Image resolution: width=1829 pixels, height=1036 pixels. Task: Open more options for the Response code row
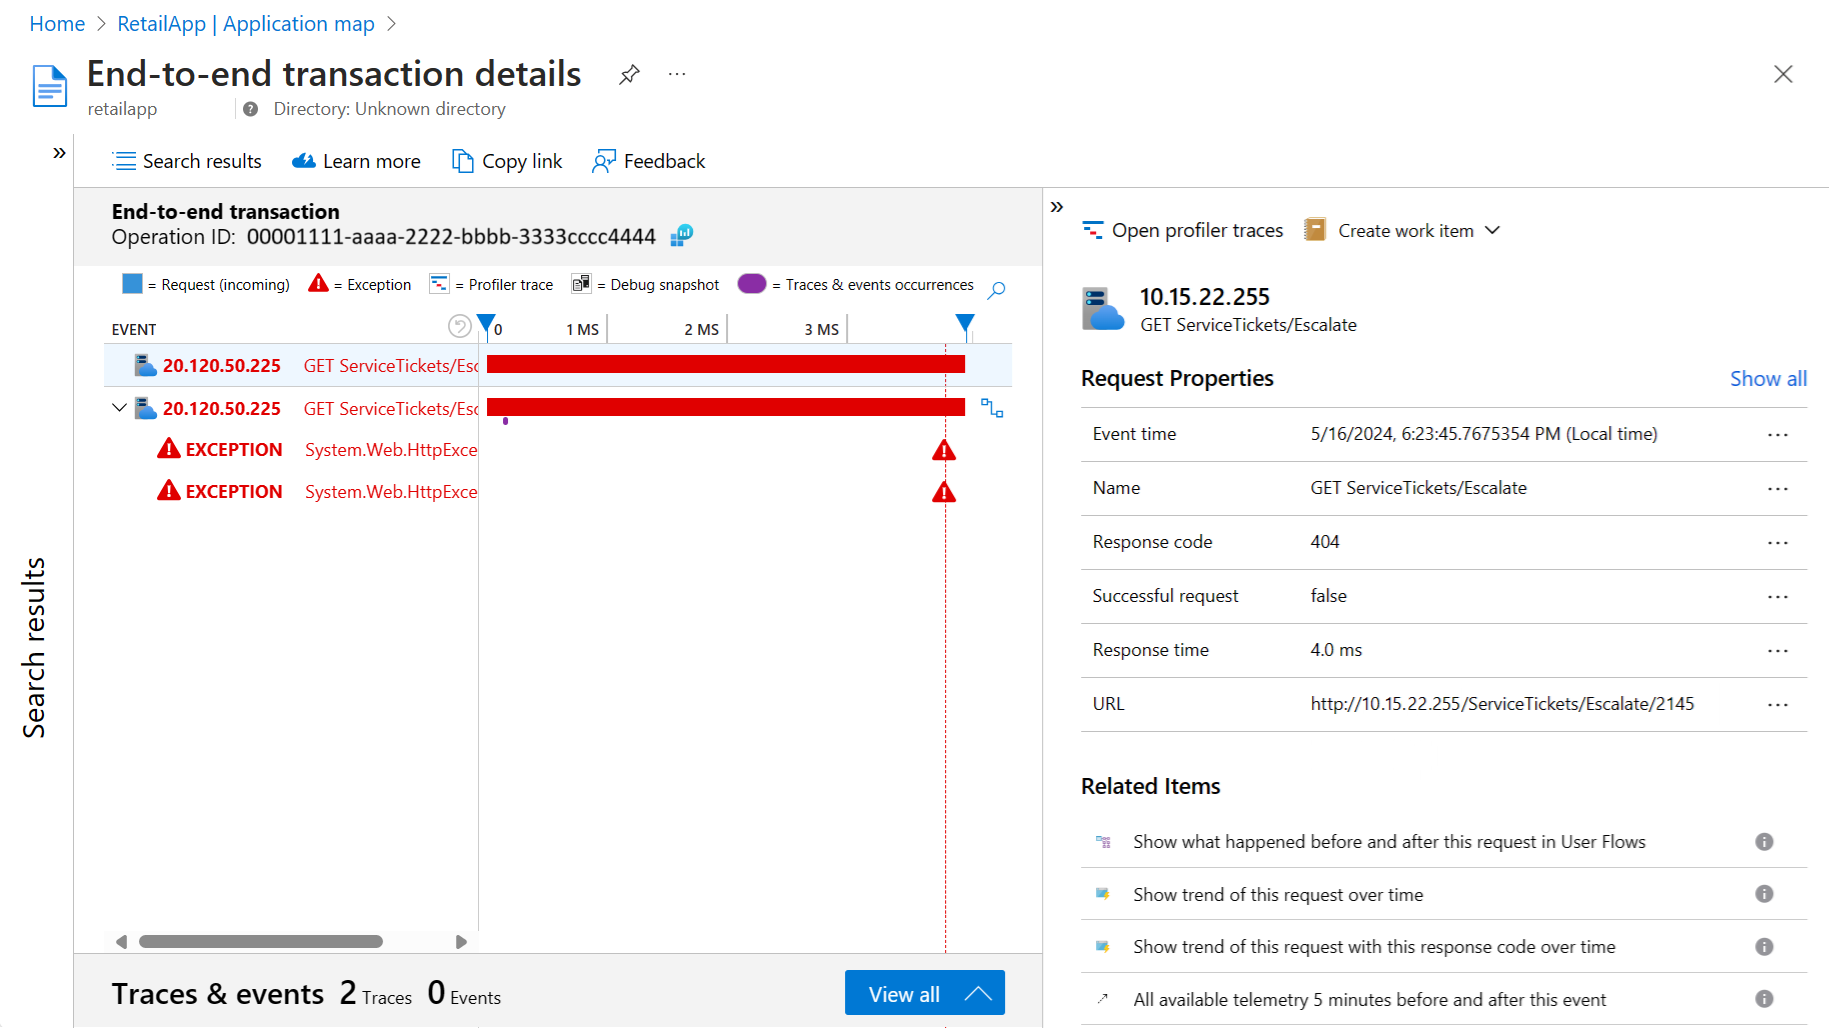tap(1777, 543)
